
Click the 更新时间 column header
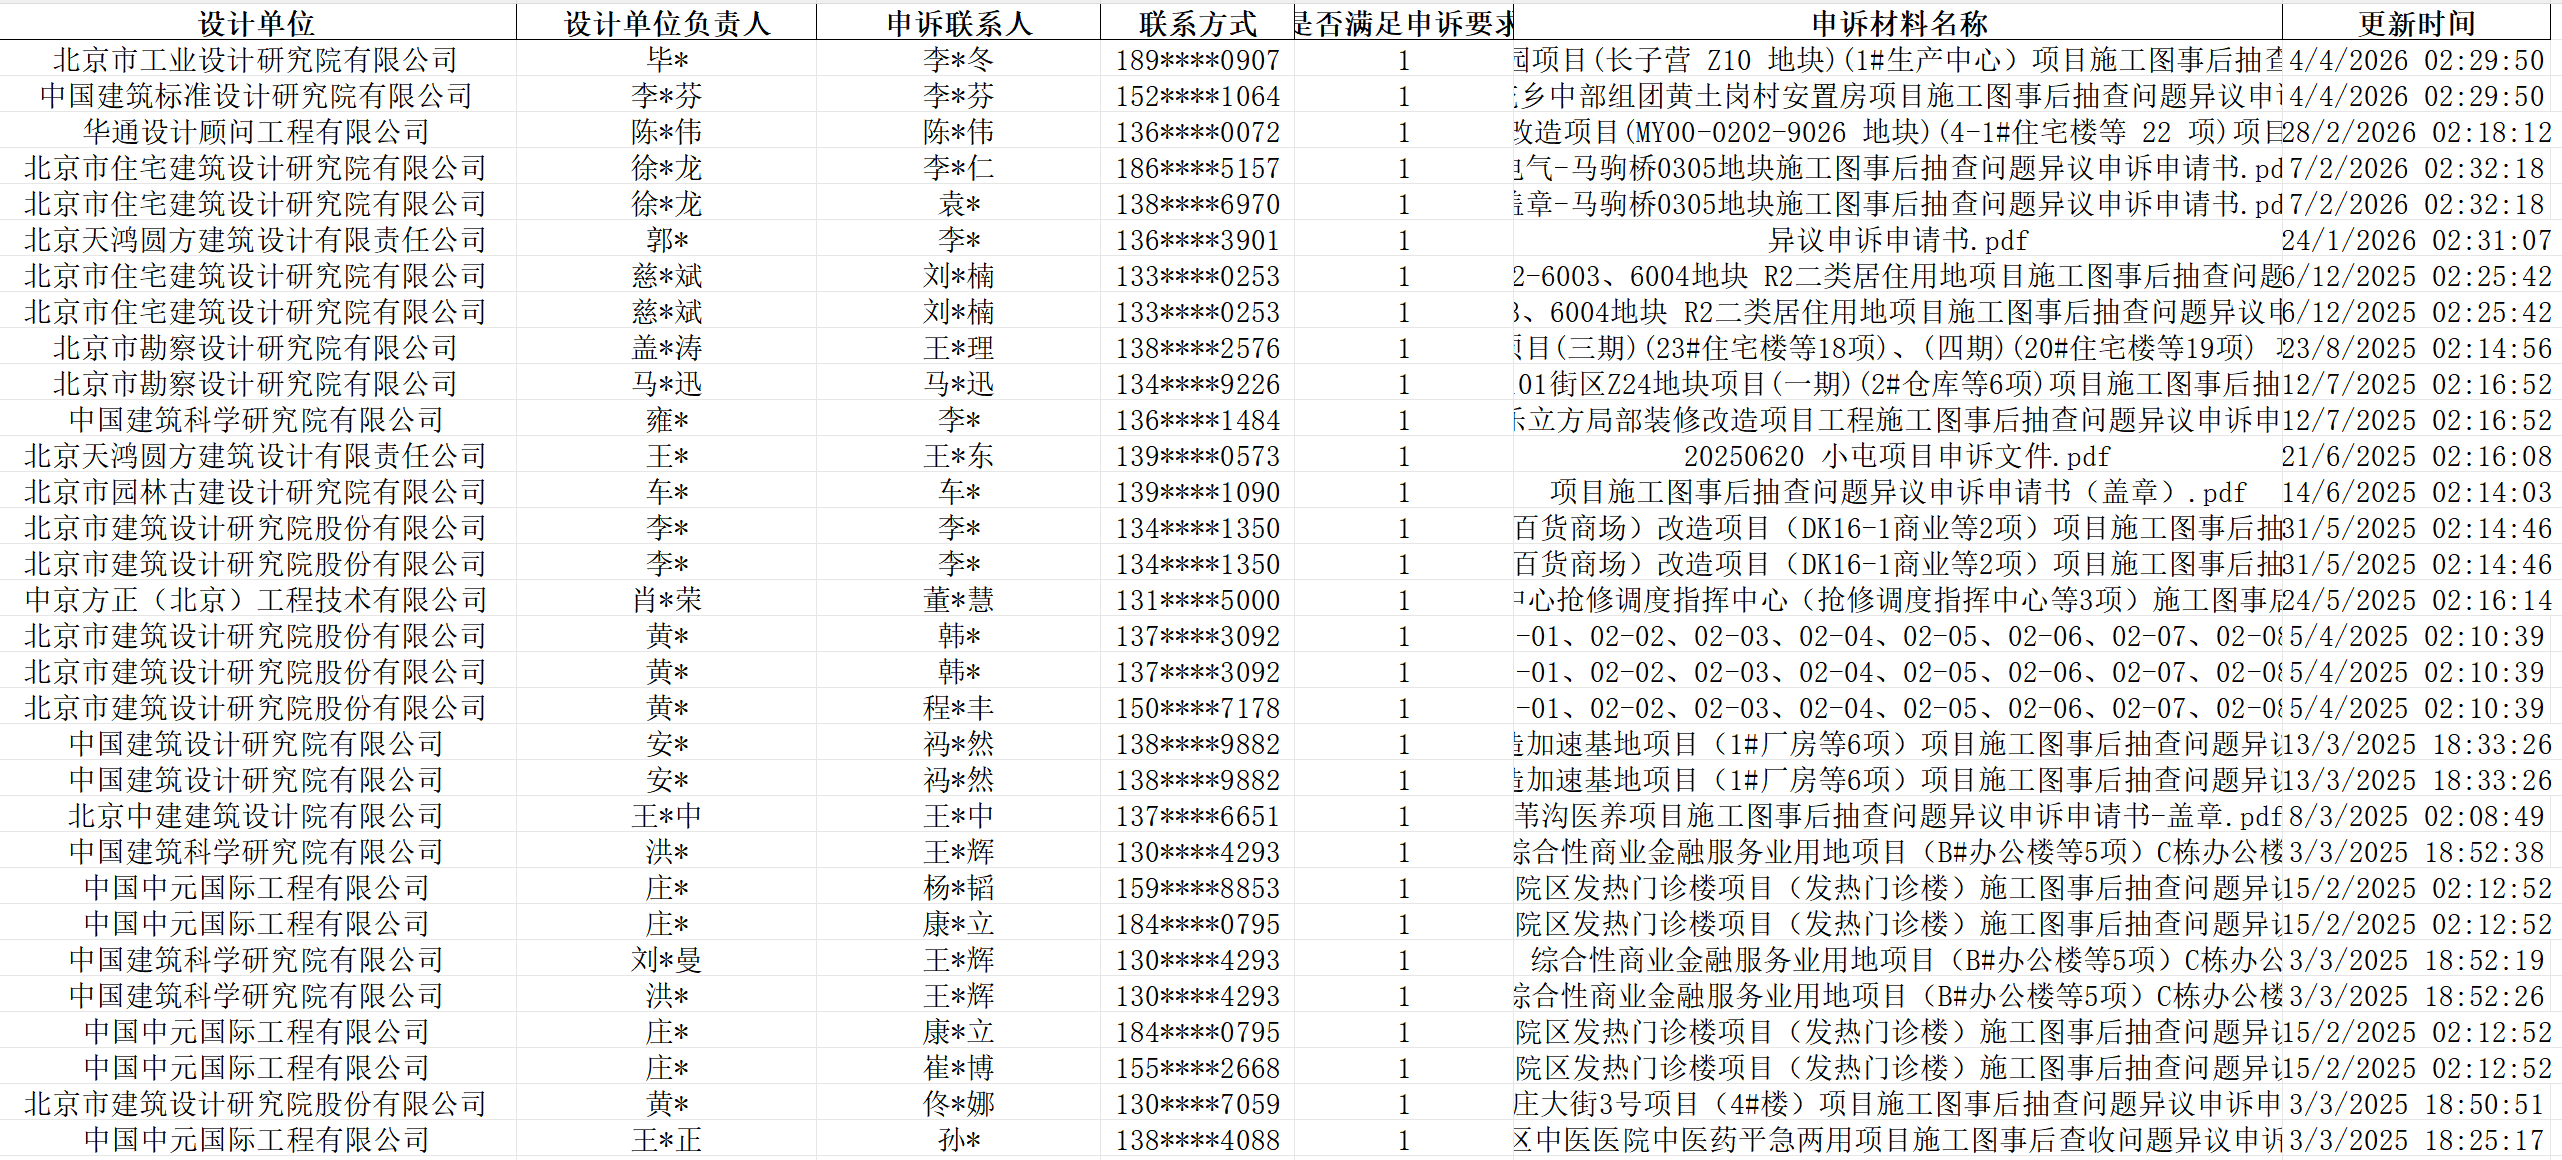coord(2416,23)
